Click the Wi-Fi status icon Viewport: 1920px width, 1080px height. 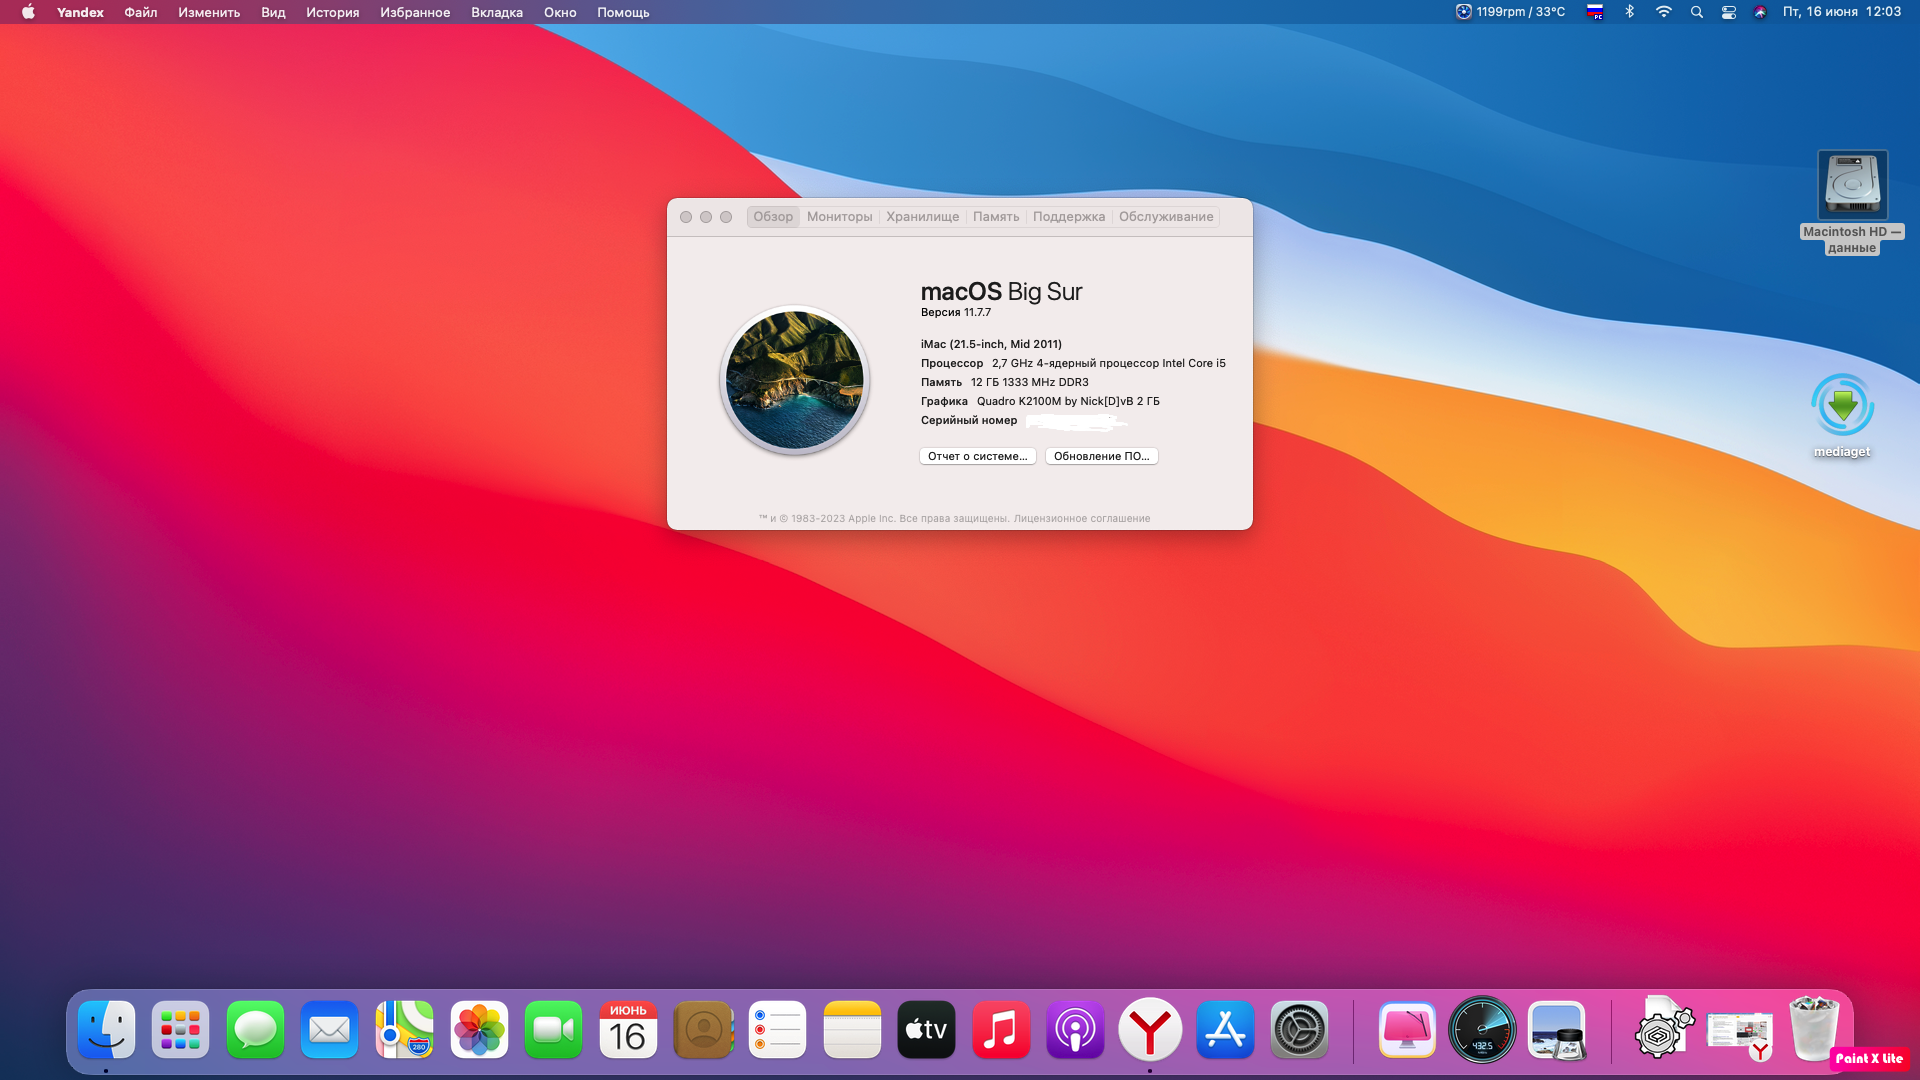tap(1663, 12)
